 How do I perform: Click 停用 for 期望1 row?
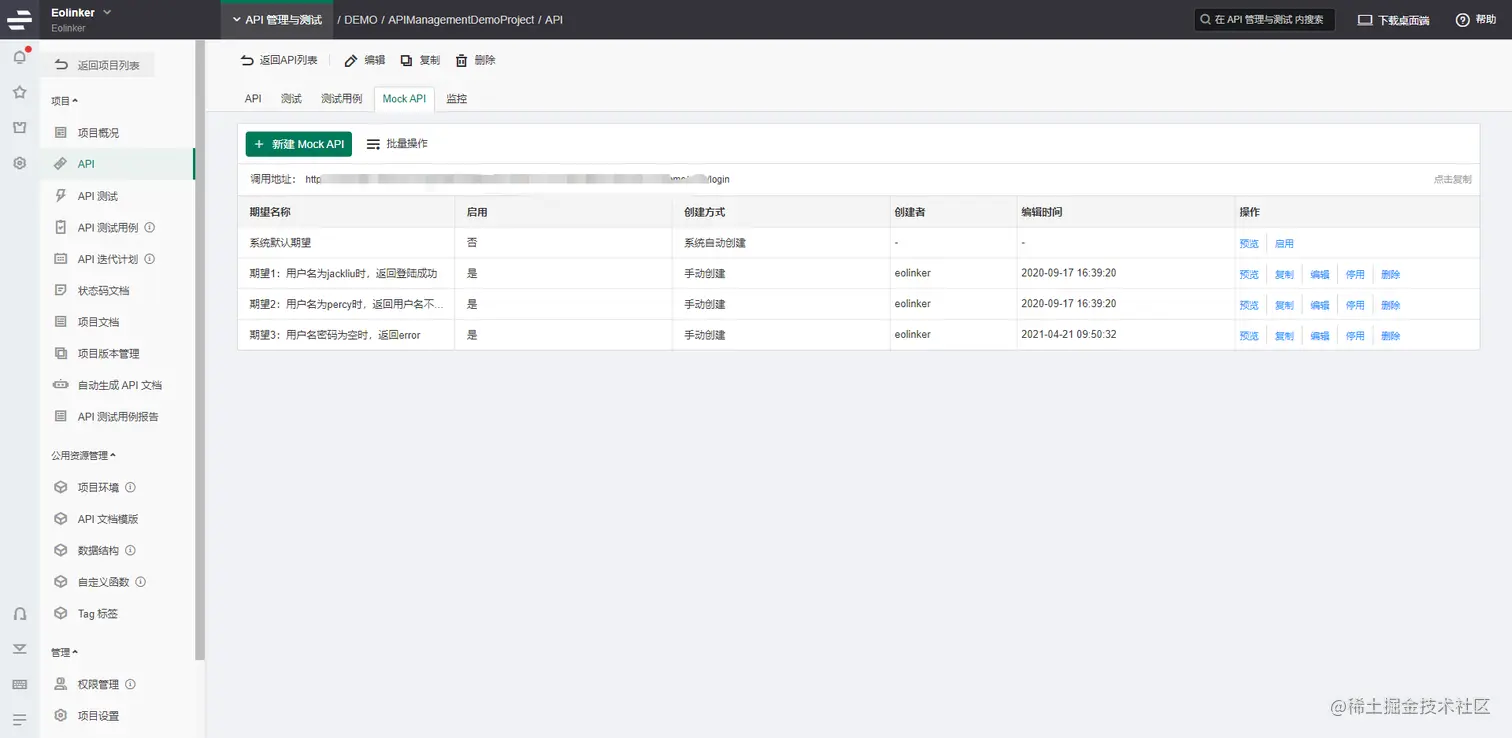point(1355,275)
